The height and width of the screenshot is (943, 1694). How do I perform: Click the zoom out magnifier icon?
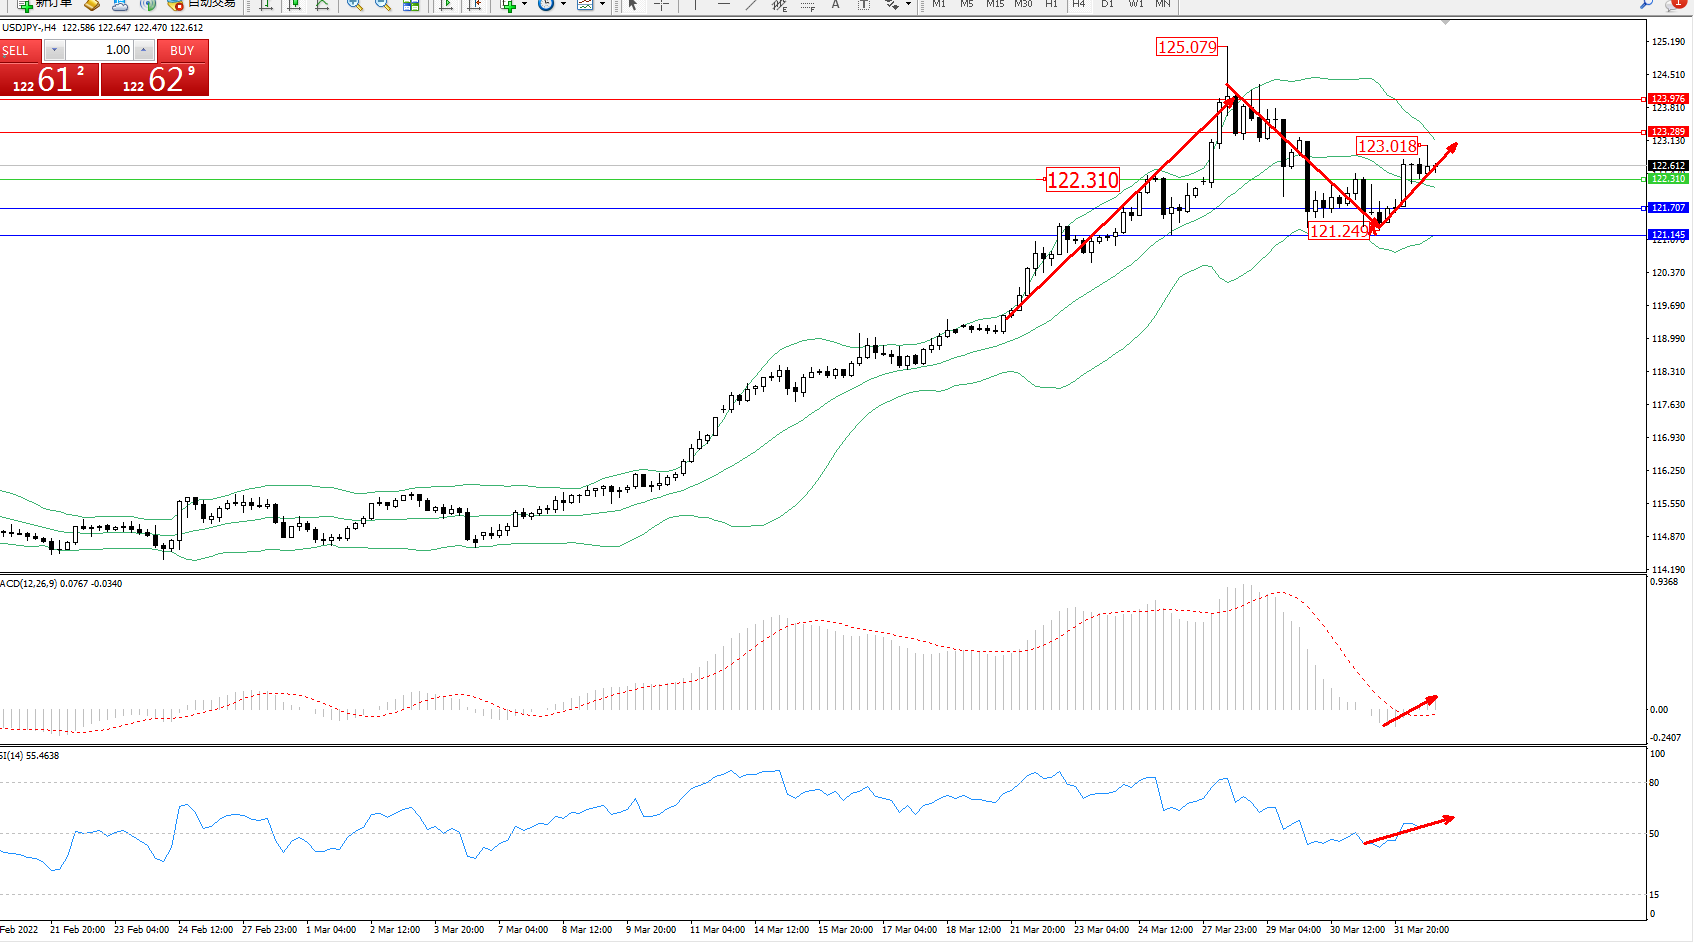pos(382,5)
